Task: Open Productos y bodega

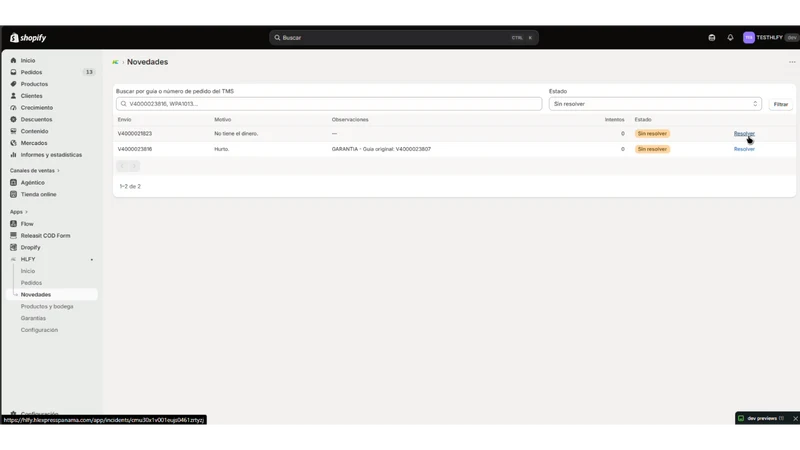Action: pyautogui.click(x=47, y=306)
